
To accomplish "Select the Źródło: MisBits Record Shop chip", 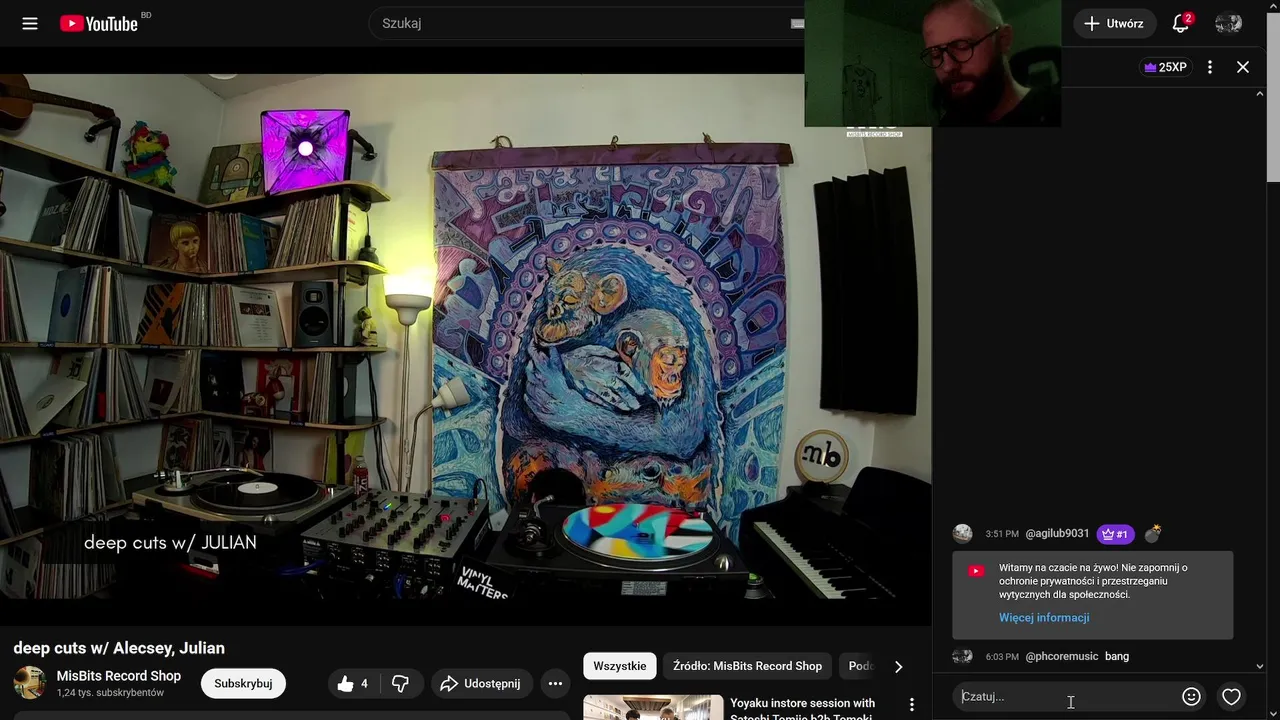I will tap(747, 666).
